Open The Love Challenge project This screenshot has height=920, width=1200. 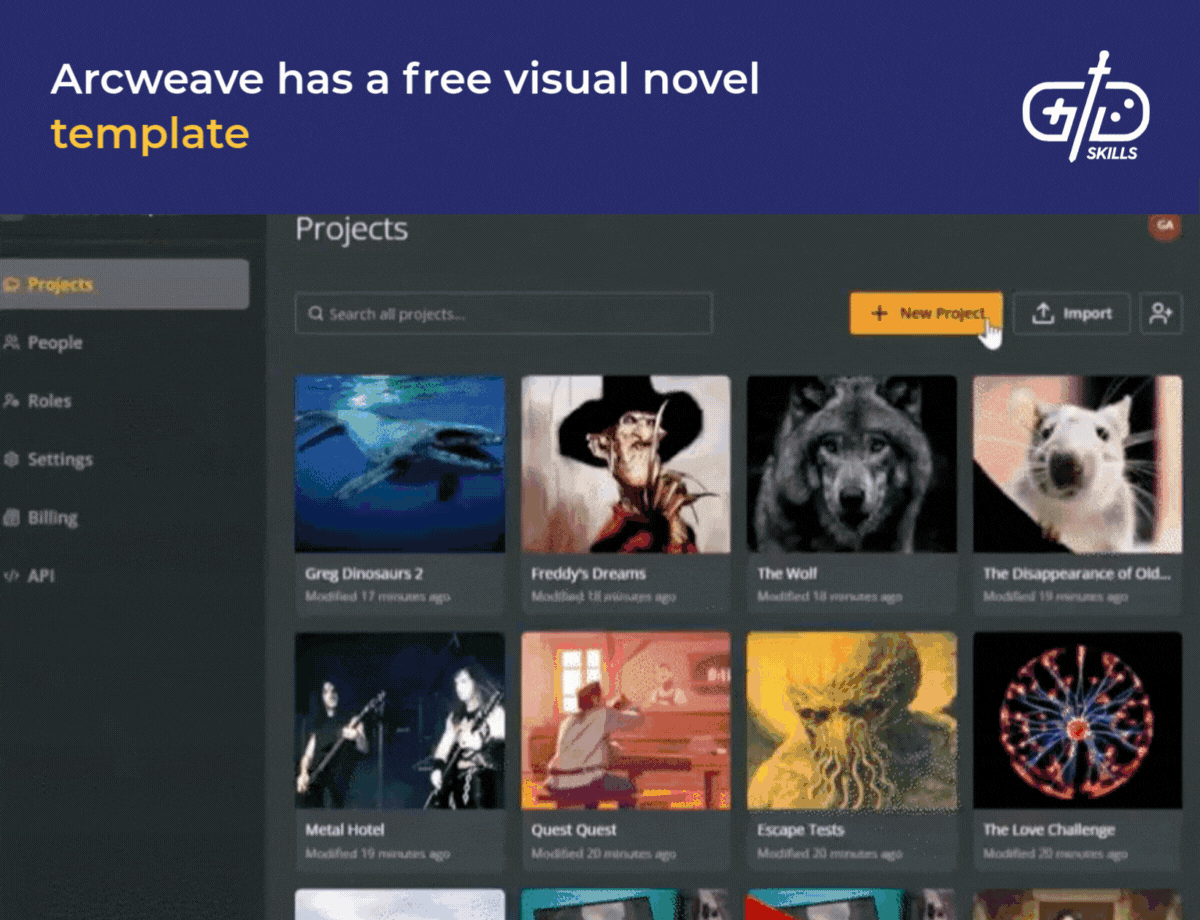1077,722
